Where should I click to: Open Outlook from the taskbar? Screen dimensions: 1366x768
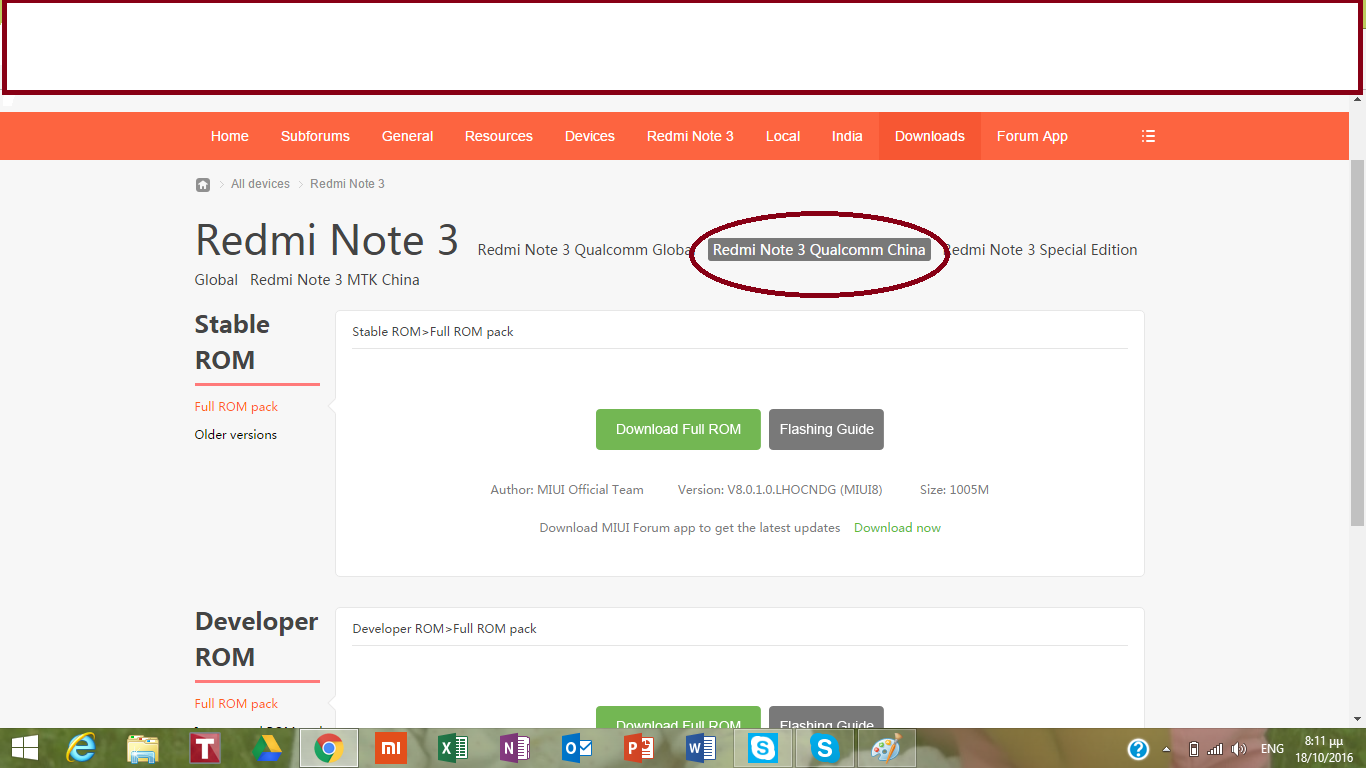click(x=577, y=748)
